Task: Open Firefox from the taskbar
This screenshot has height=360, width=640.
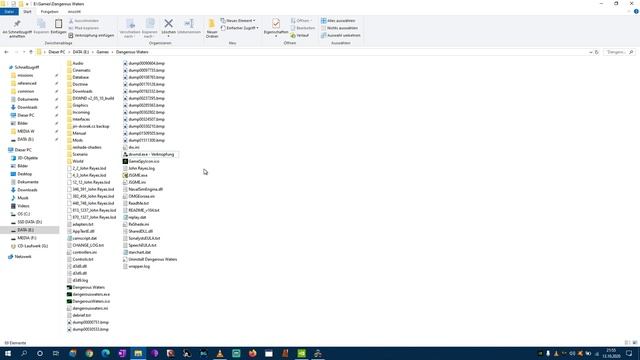Action: (252, 353)
